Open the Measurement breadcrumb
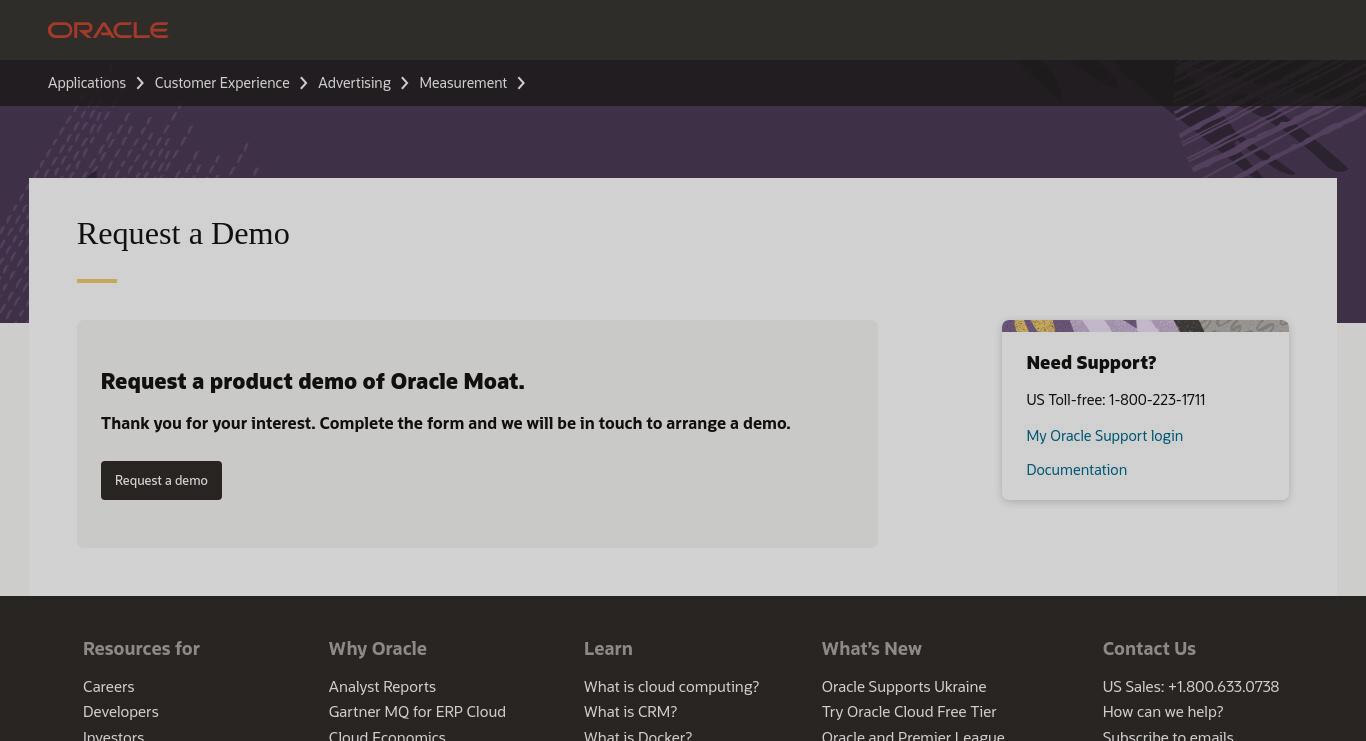The width and height of the screenshot is (1366, 741). point(463,83)
